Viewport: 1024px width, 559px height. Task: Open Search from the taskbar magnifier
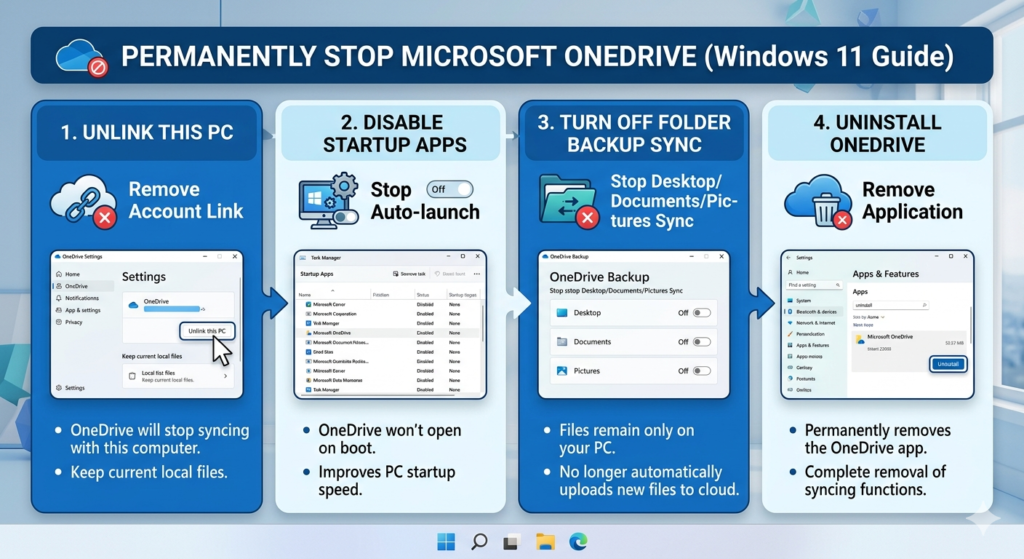point(479,541)
